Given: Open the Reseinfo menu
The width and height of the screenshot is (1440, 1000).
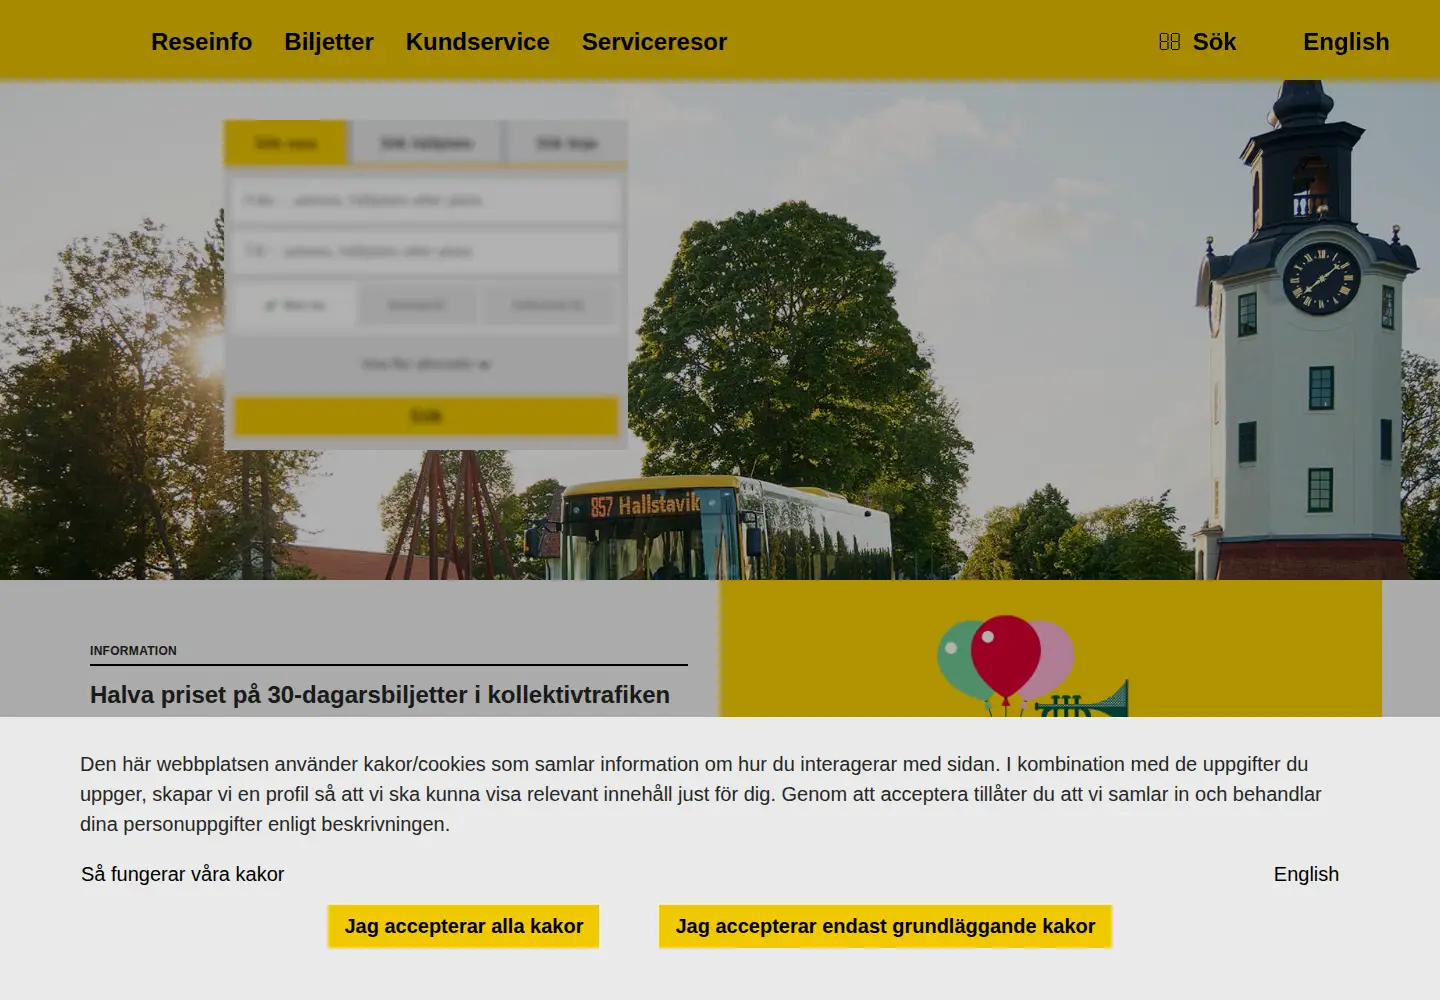Looking at the screenshot, I should 201,42.
